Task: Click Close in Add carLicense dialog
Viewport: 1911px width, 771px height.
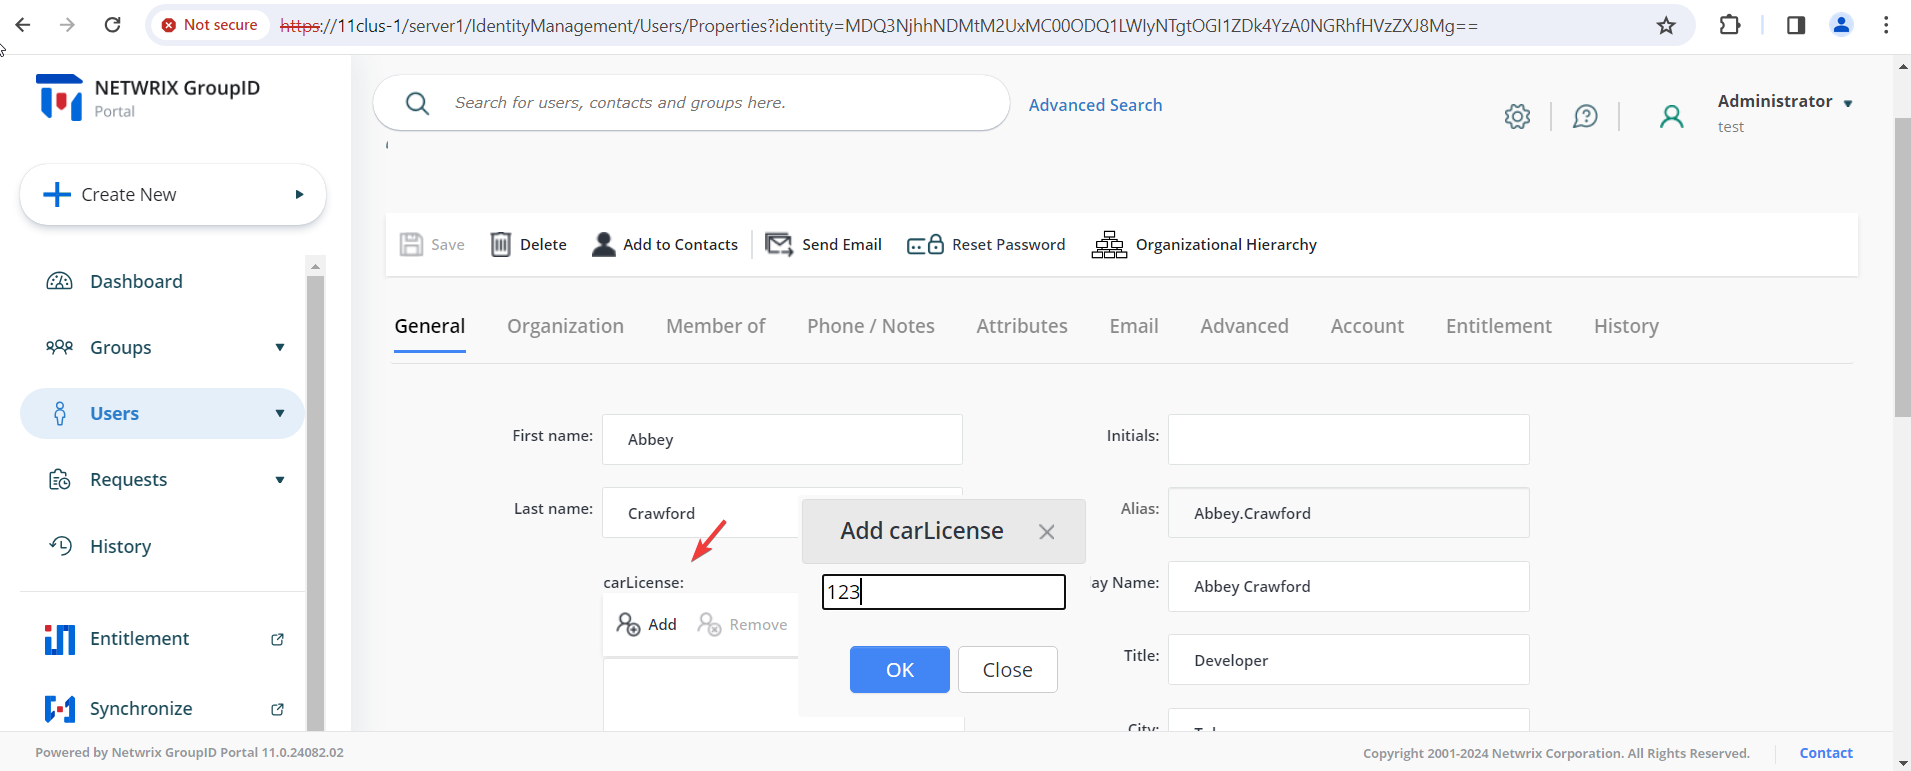Action: click(1008, 670)
